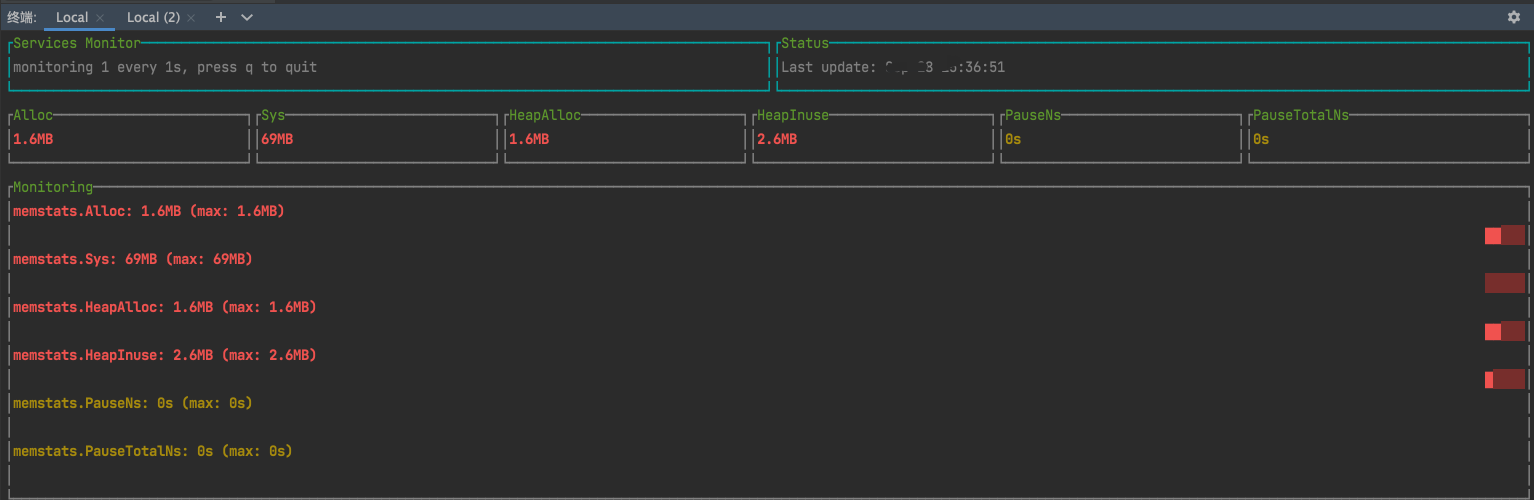
Task: Select the HeapAlloc summary box value
Action: pos(529,139)
